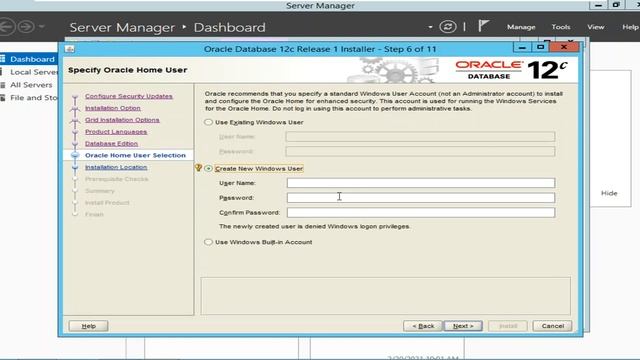The height and width of the screenshot is (360, 640).
Task: Open the Manage menu in Server Manager
Action: (x=521, y=27)
